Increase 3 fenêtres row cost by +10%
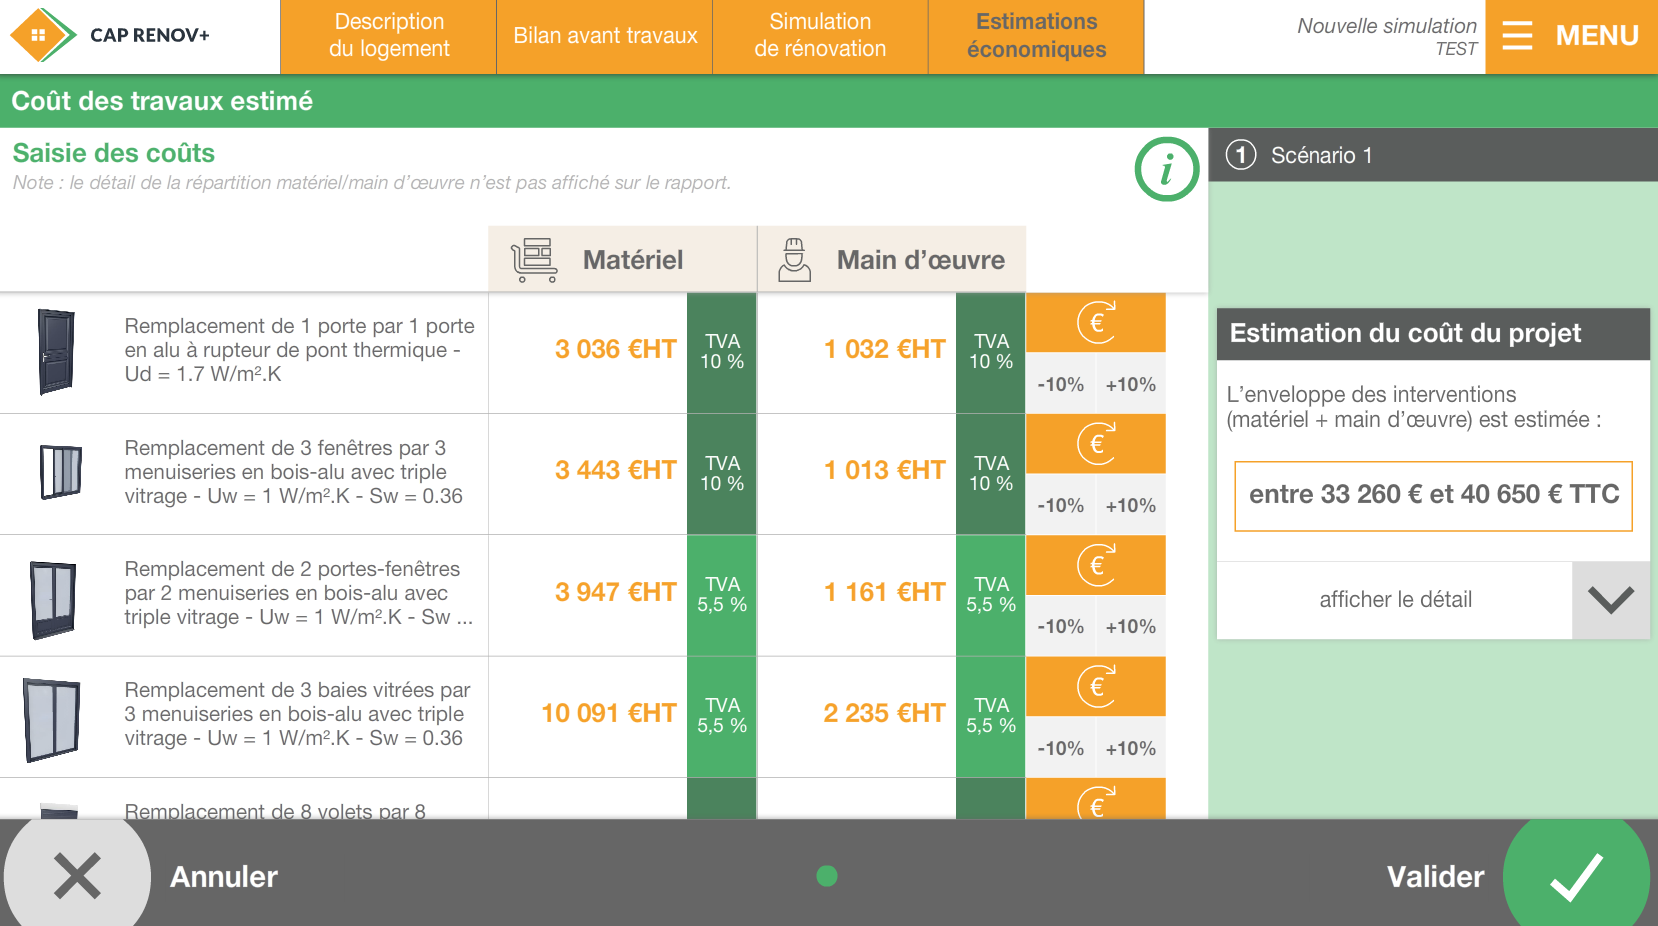 (1131, 505)
